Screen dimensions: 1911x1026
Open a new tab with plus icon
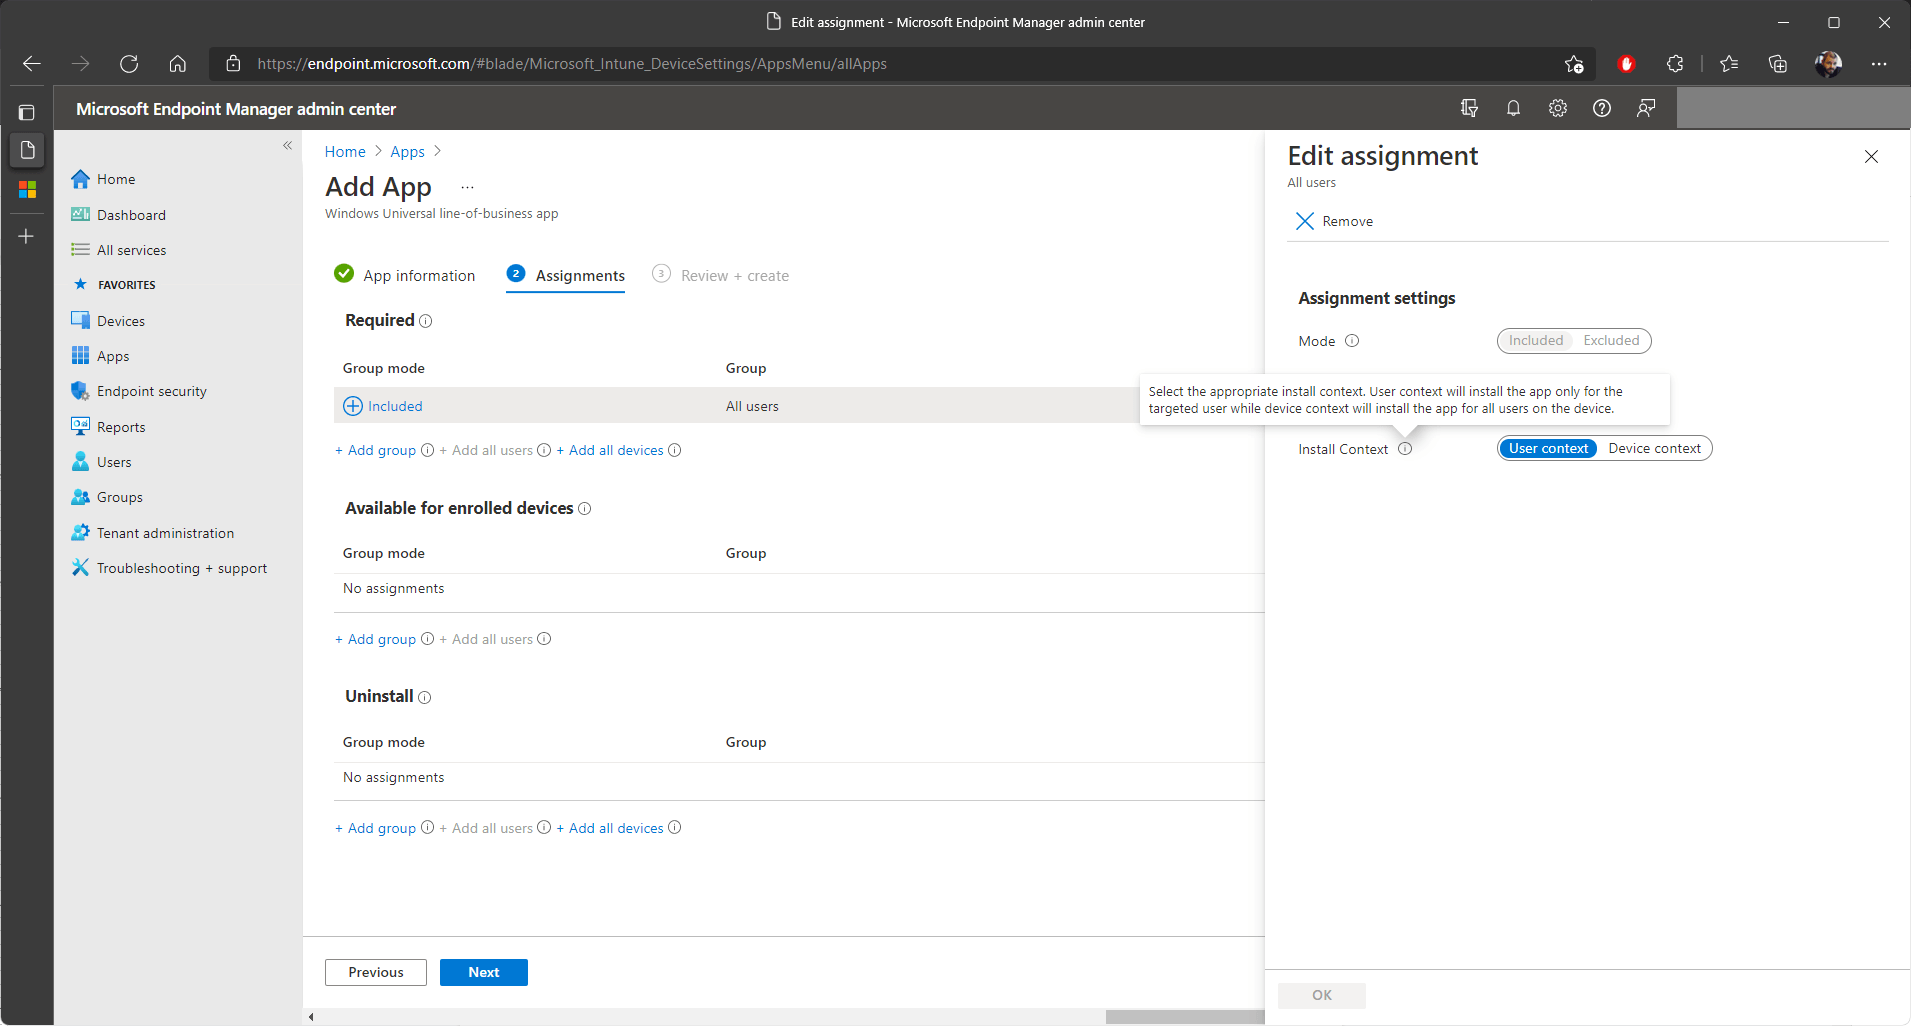[27, 236]
